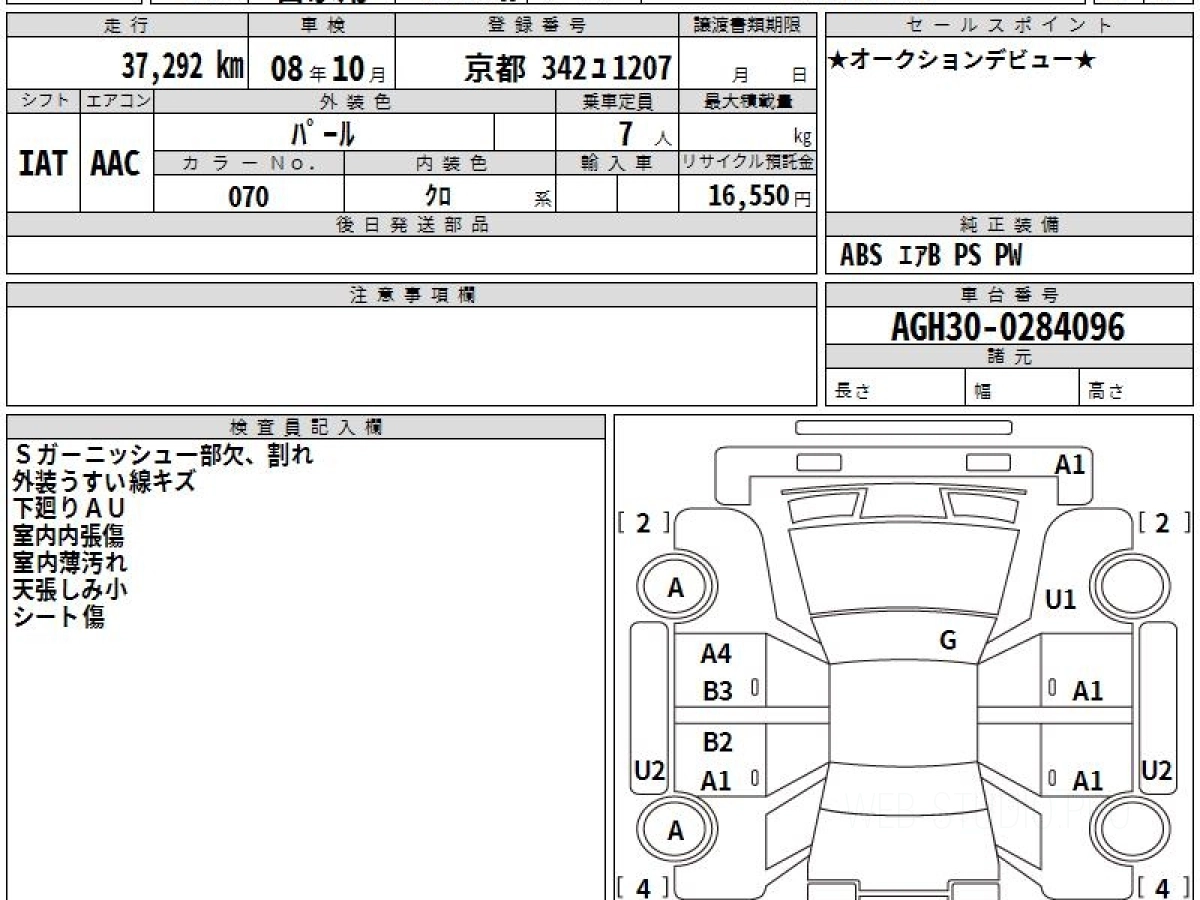Select the 室内薄汚れ note
The image size is (1200, 900).
[70, 563]
